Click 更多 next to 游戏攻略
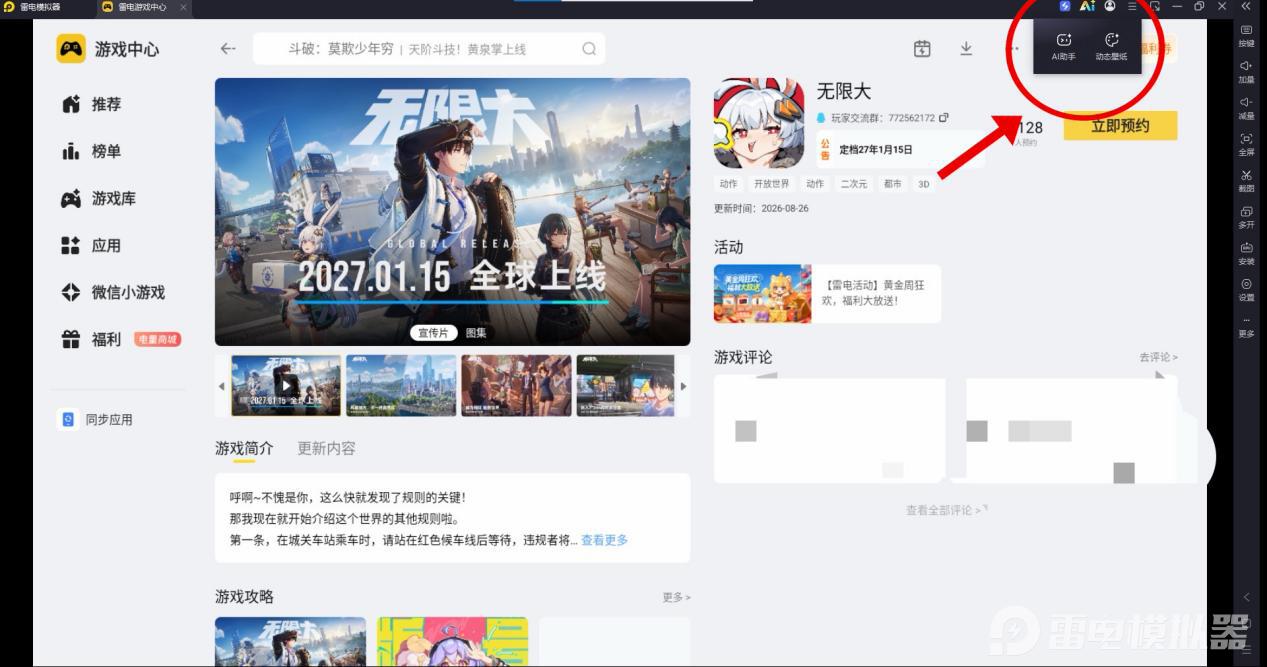The width and height of the screenshot is (1267, 667). pyautogui.click(x=676, y=597)
